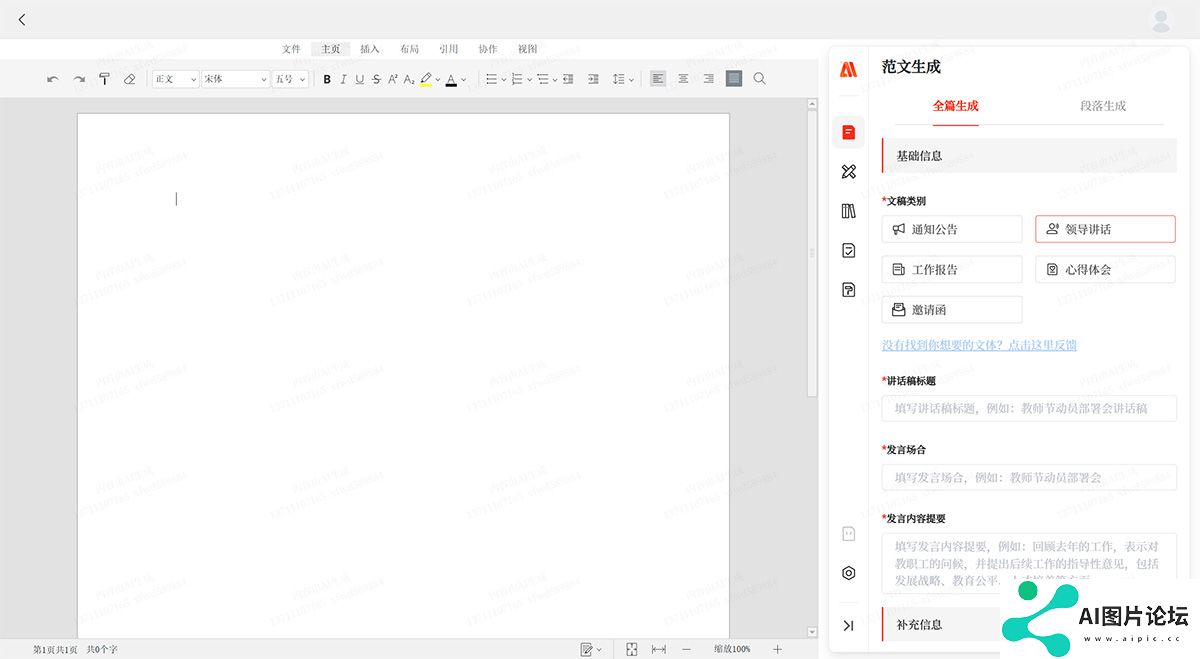Viewport: 1200px width, 659px height.
Task: Choose the 心得体会 document type
Action: 1105,269
